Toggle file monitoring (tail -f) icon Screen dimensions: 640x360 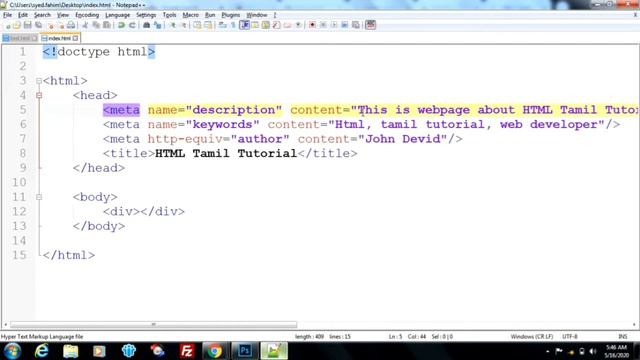coord(298,25)
